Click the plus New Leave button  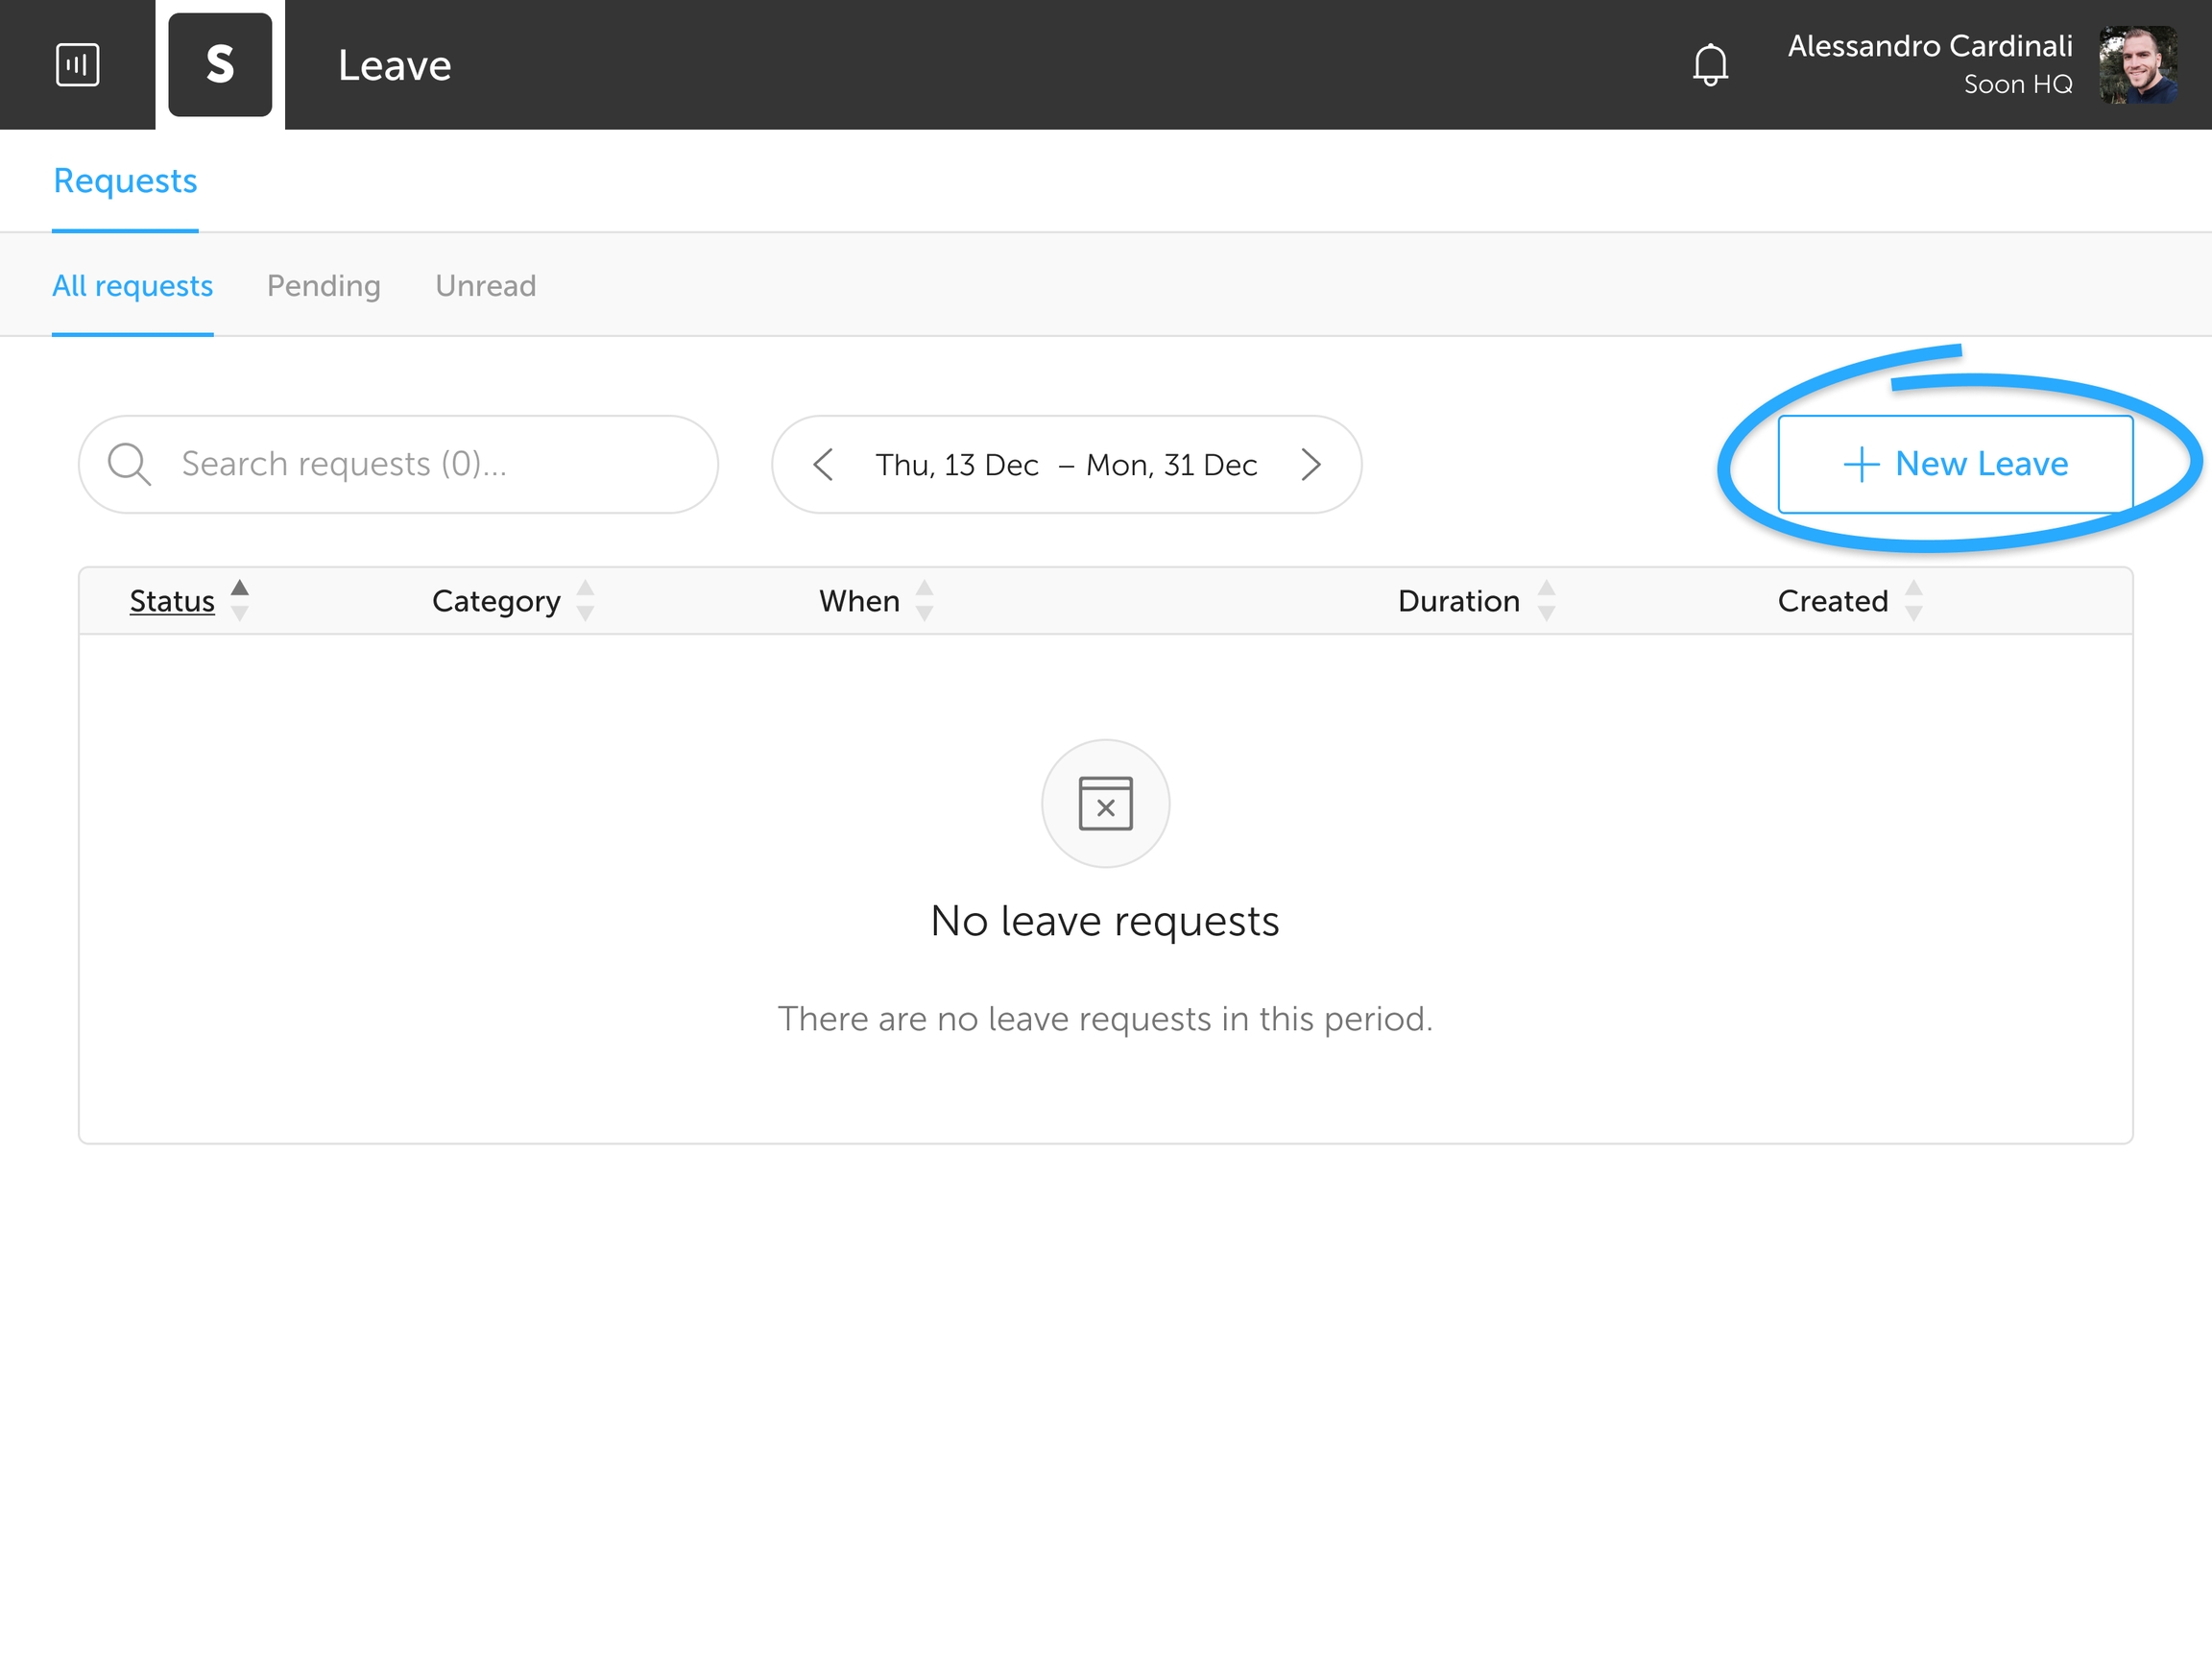[x=1955, y=464]
